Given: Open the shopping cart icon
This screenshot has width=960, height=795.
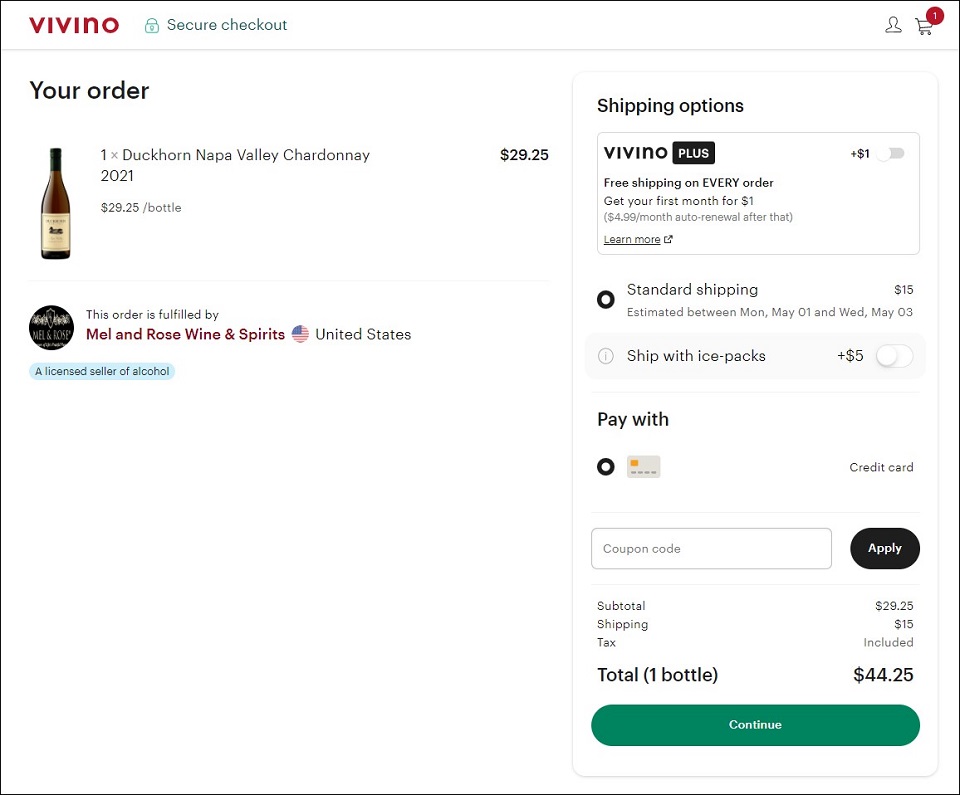Looking at the screenshot, I should pyautogui.click(x=923, y=26).
